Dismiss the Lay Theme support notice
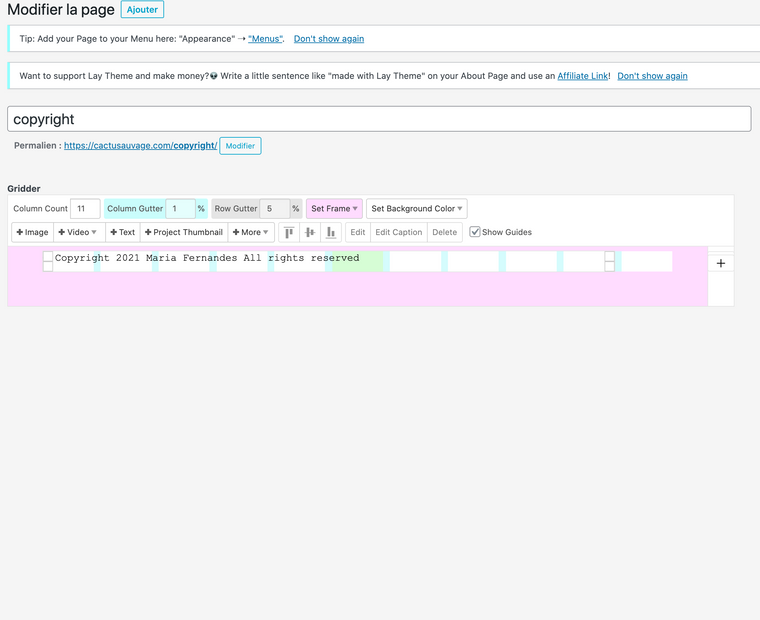This screenshot has width=760, height=620. pyautogui.click(x=652, y=76)
